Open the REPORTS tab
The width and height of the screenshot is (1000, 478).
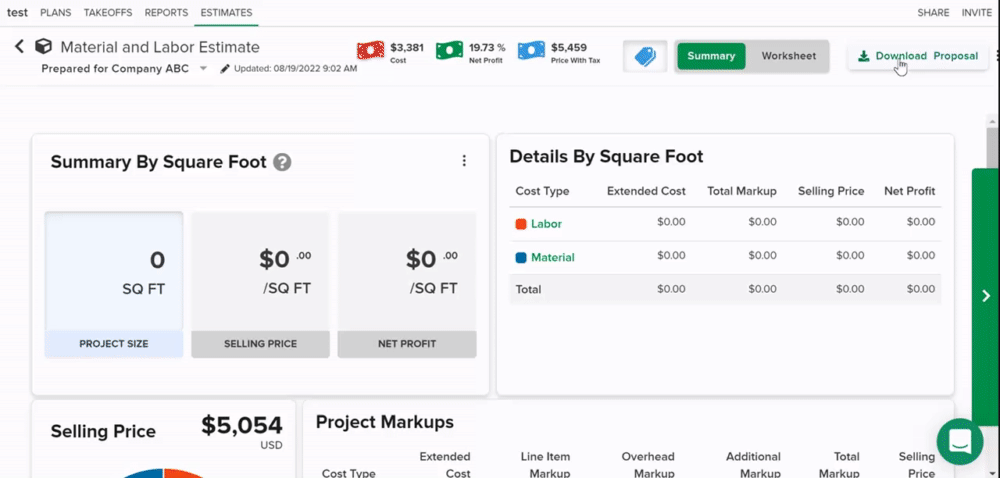click(x=166, y=12)
